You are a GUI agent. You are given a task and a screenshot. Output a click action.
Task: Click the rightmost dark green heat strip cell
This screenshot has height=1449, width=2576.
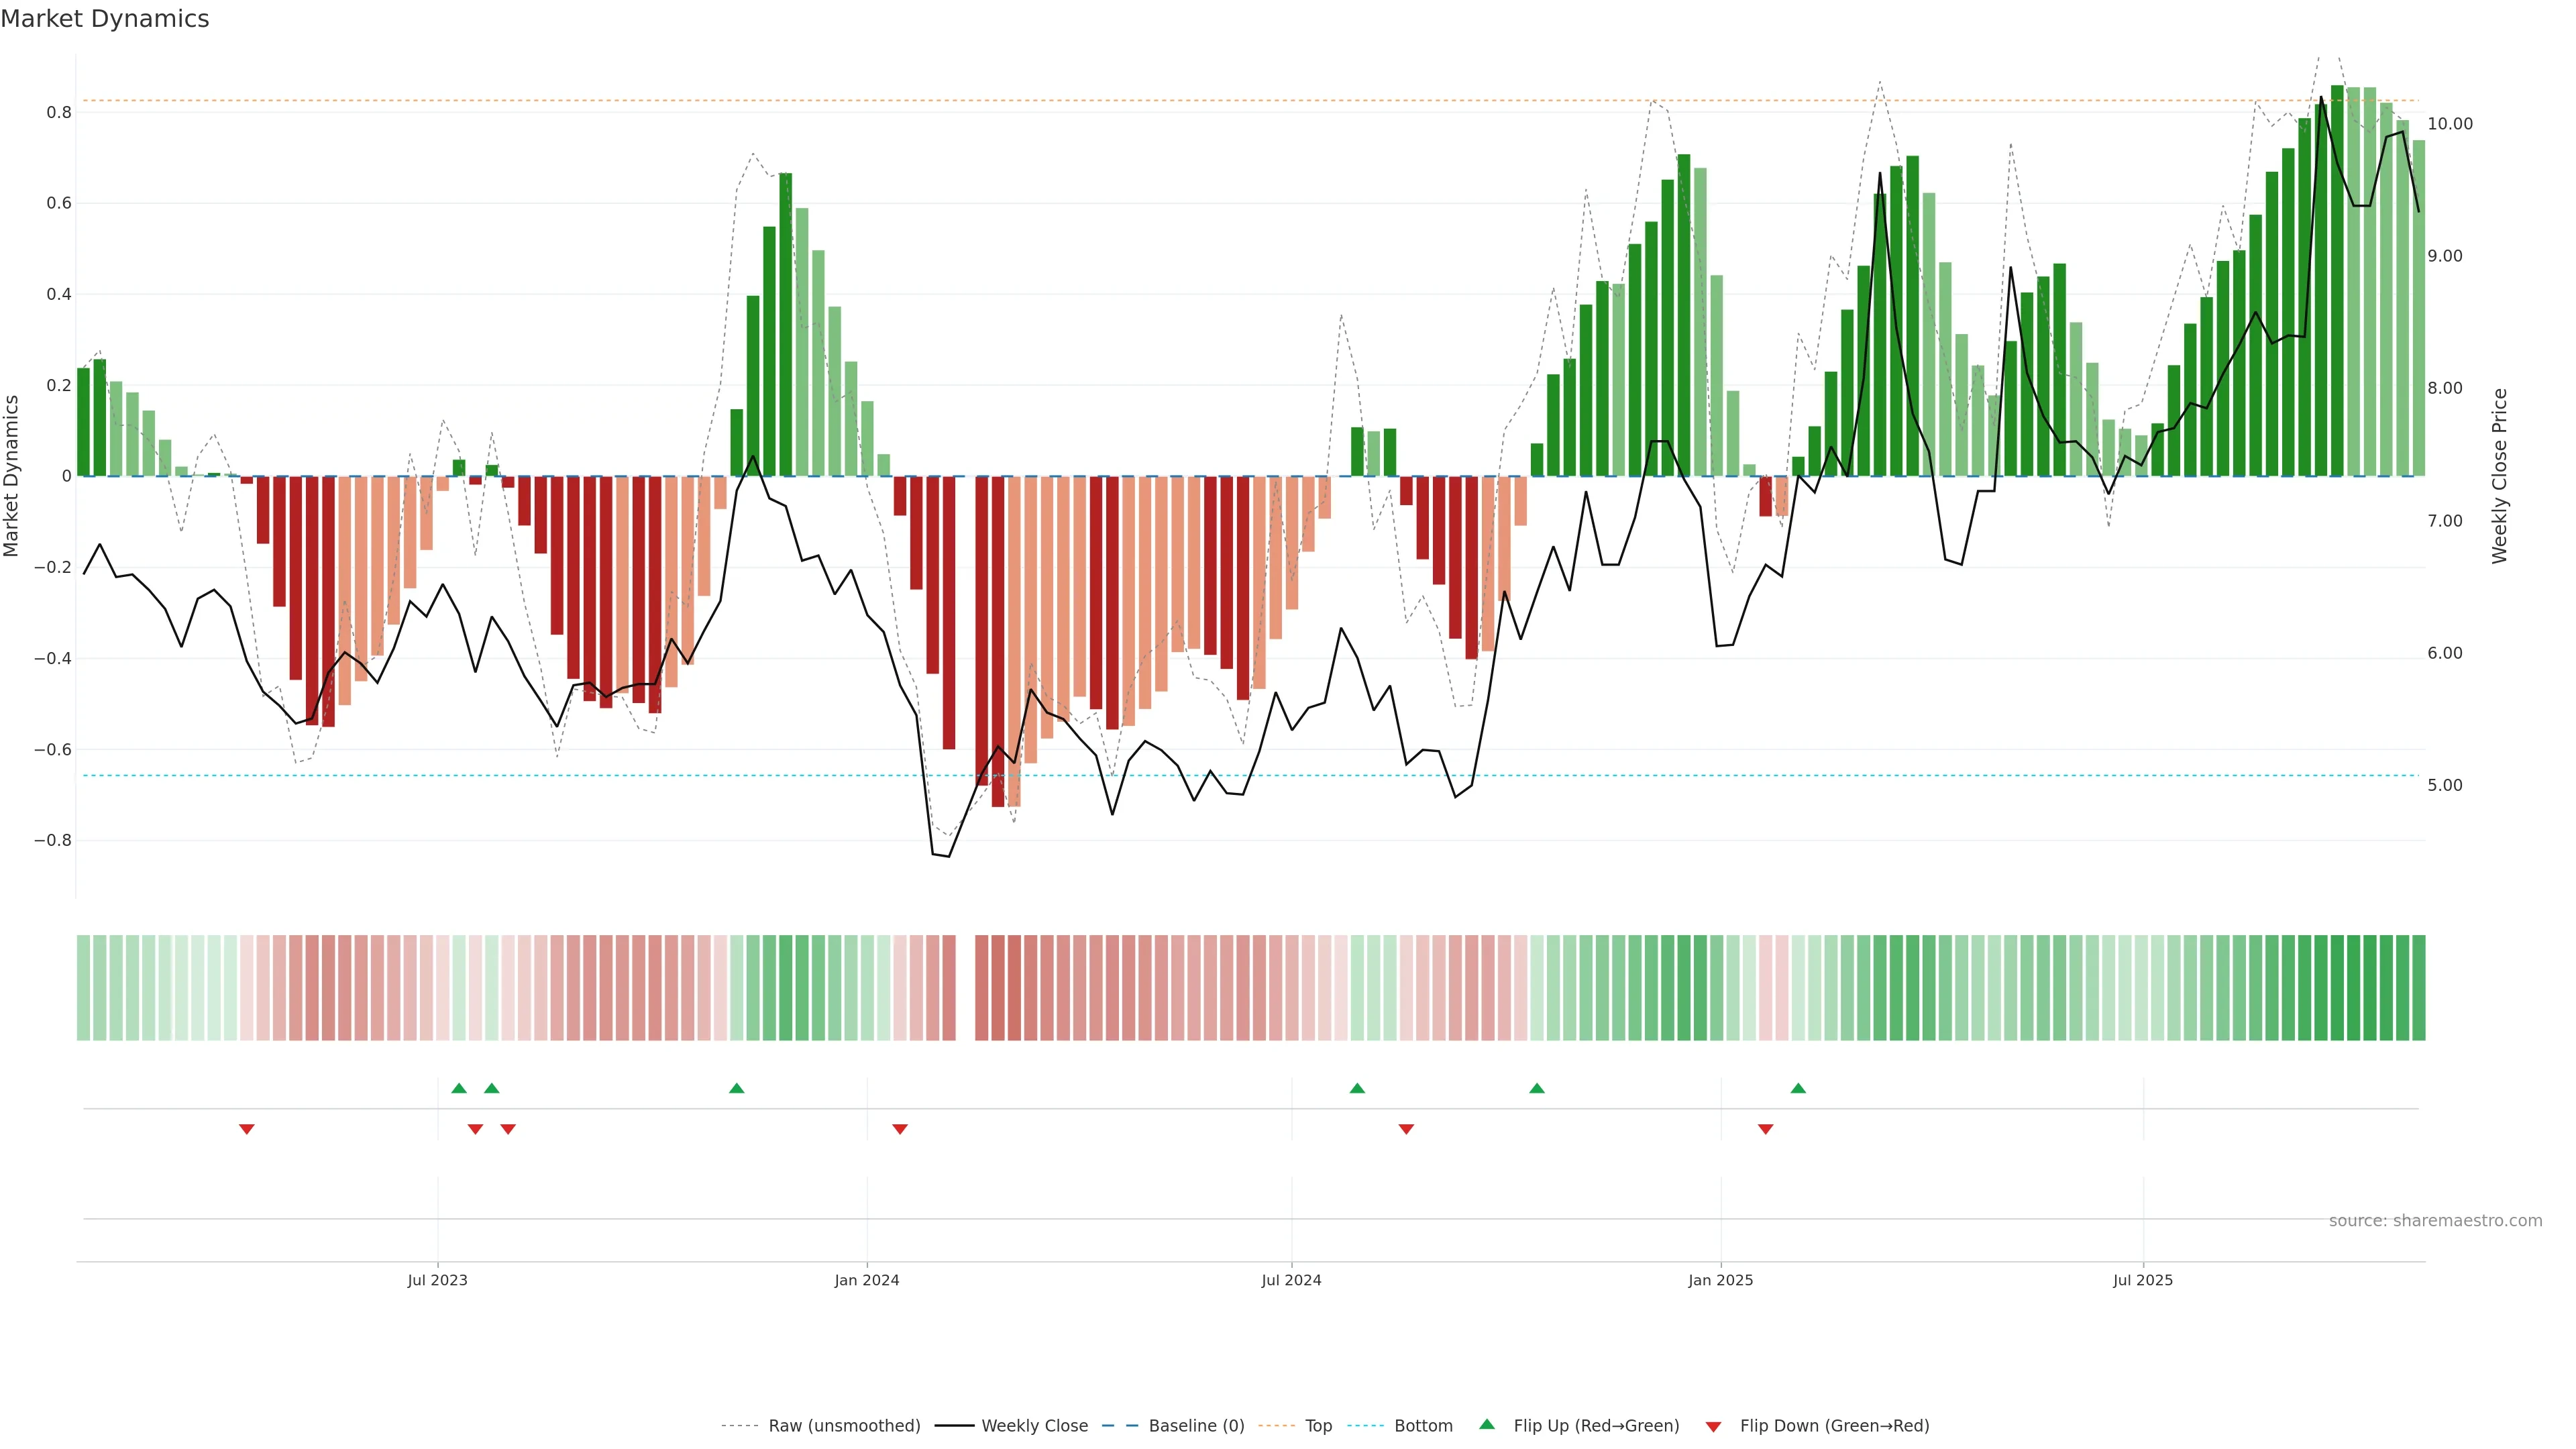pyautogui.click(x=2419, y=987)
